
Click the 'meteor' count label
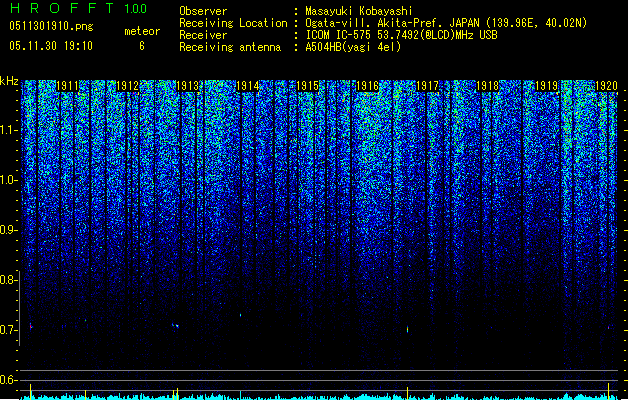click(142, 31)
